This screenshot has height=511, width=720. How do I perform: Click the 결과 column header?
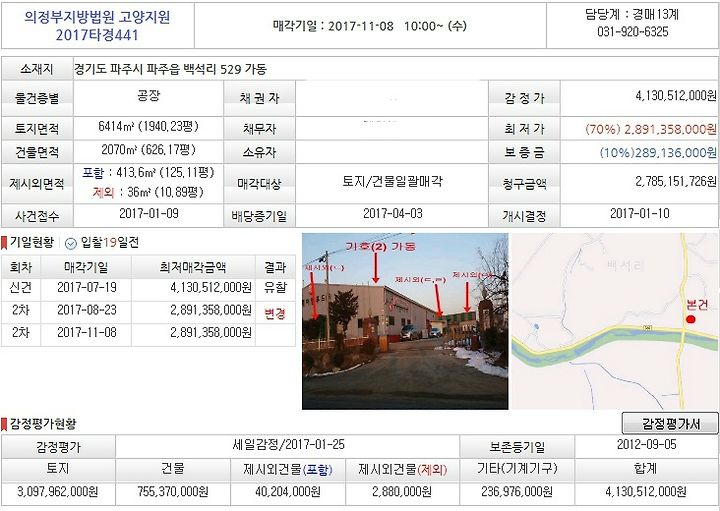[x=275, y=267]
